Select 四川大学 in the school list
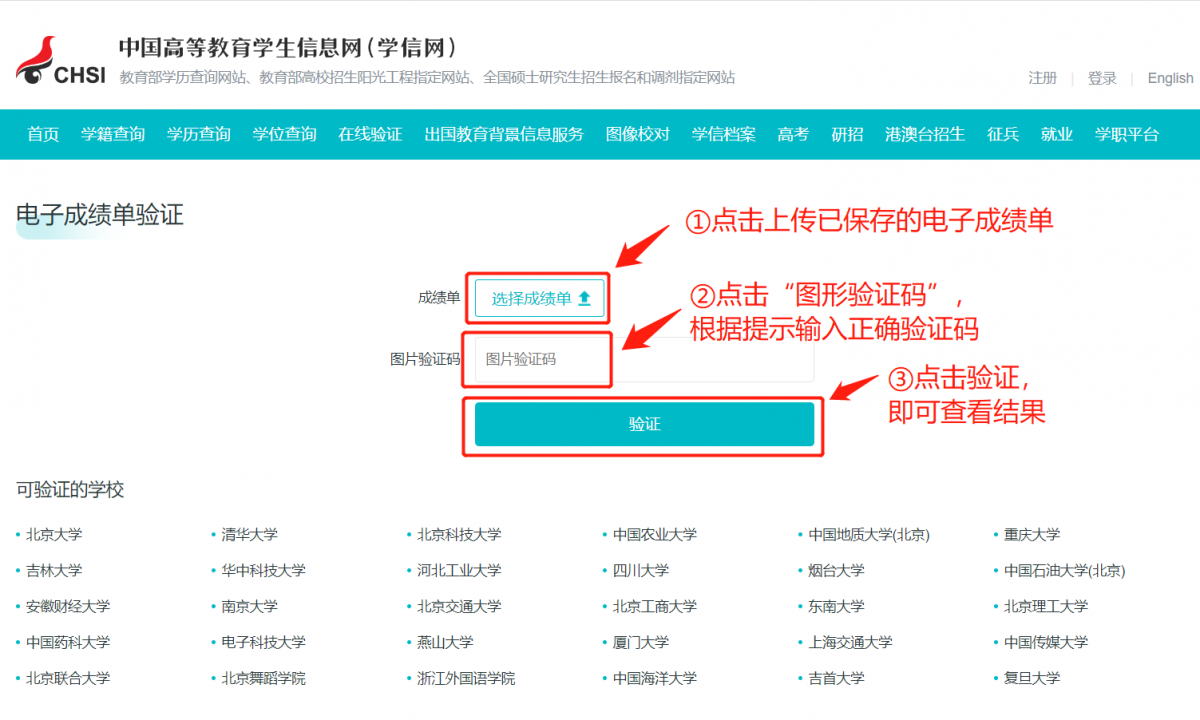The image size is (1200, 720). 641,571
